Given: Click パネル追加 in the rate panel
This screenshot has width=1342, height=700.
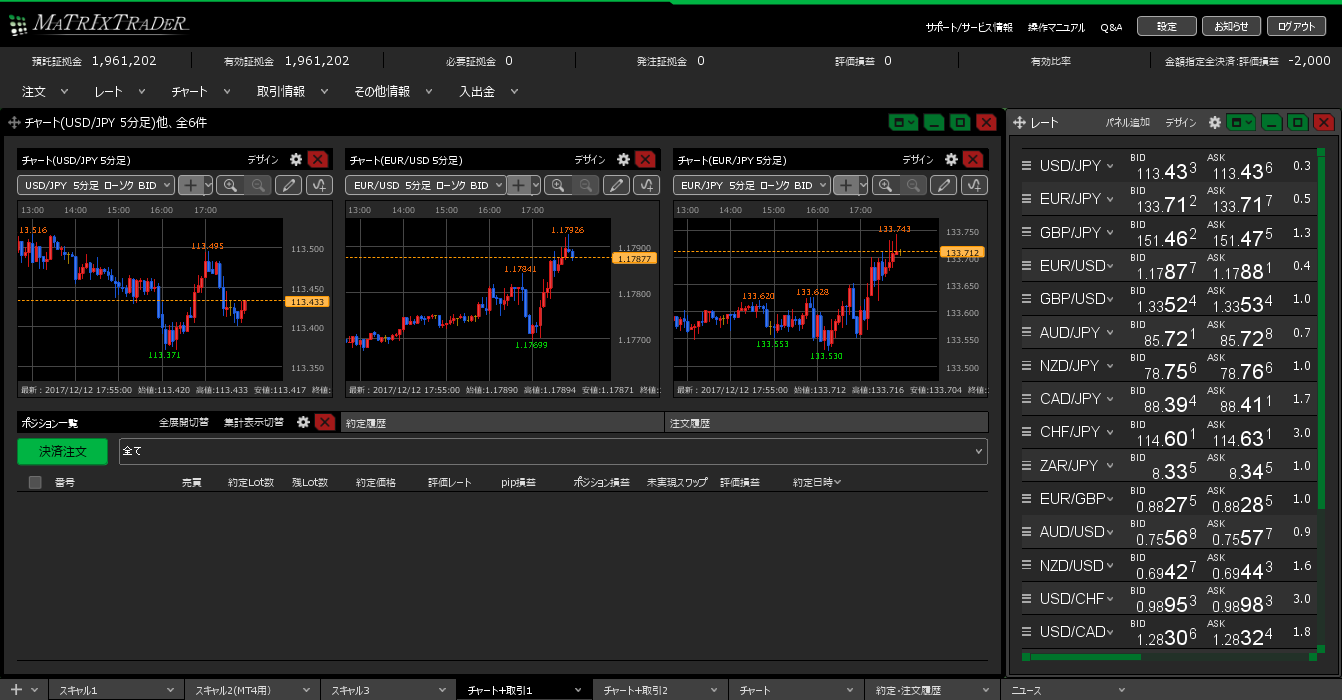Looking at the screenshot, I should point(1127,123).
